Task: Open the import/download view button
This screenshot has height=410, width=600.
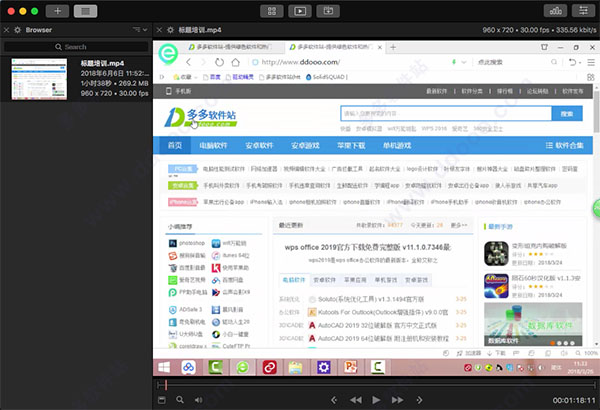Action: click(x=328, y=11)
